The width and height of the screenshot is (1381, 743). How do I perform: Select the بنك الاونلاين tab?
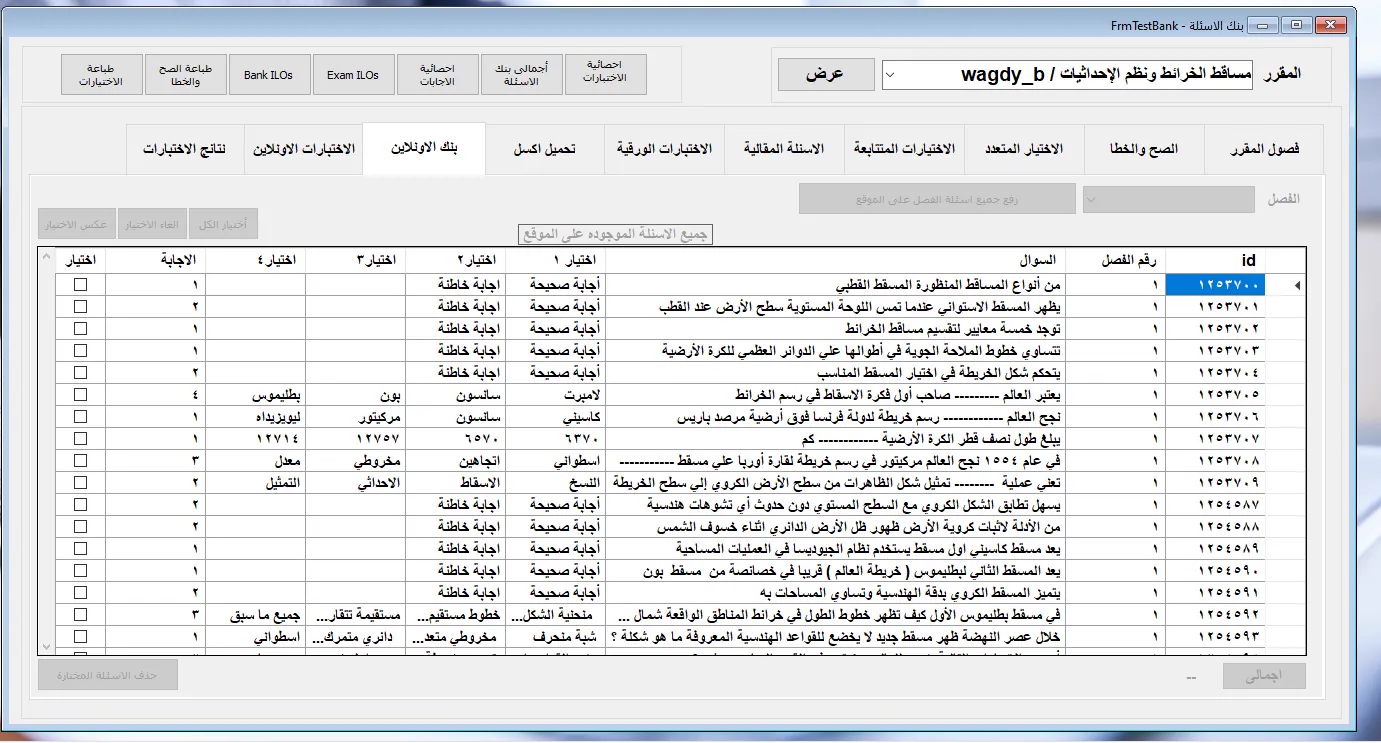pos(424,149)
